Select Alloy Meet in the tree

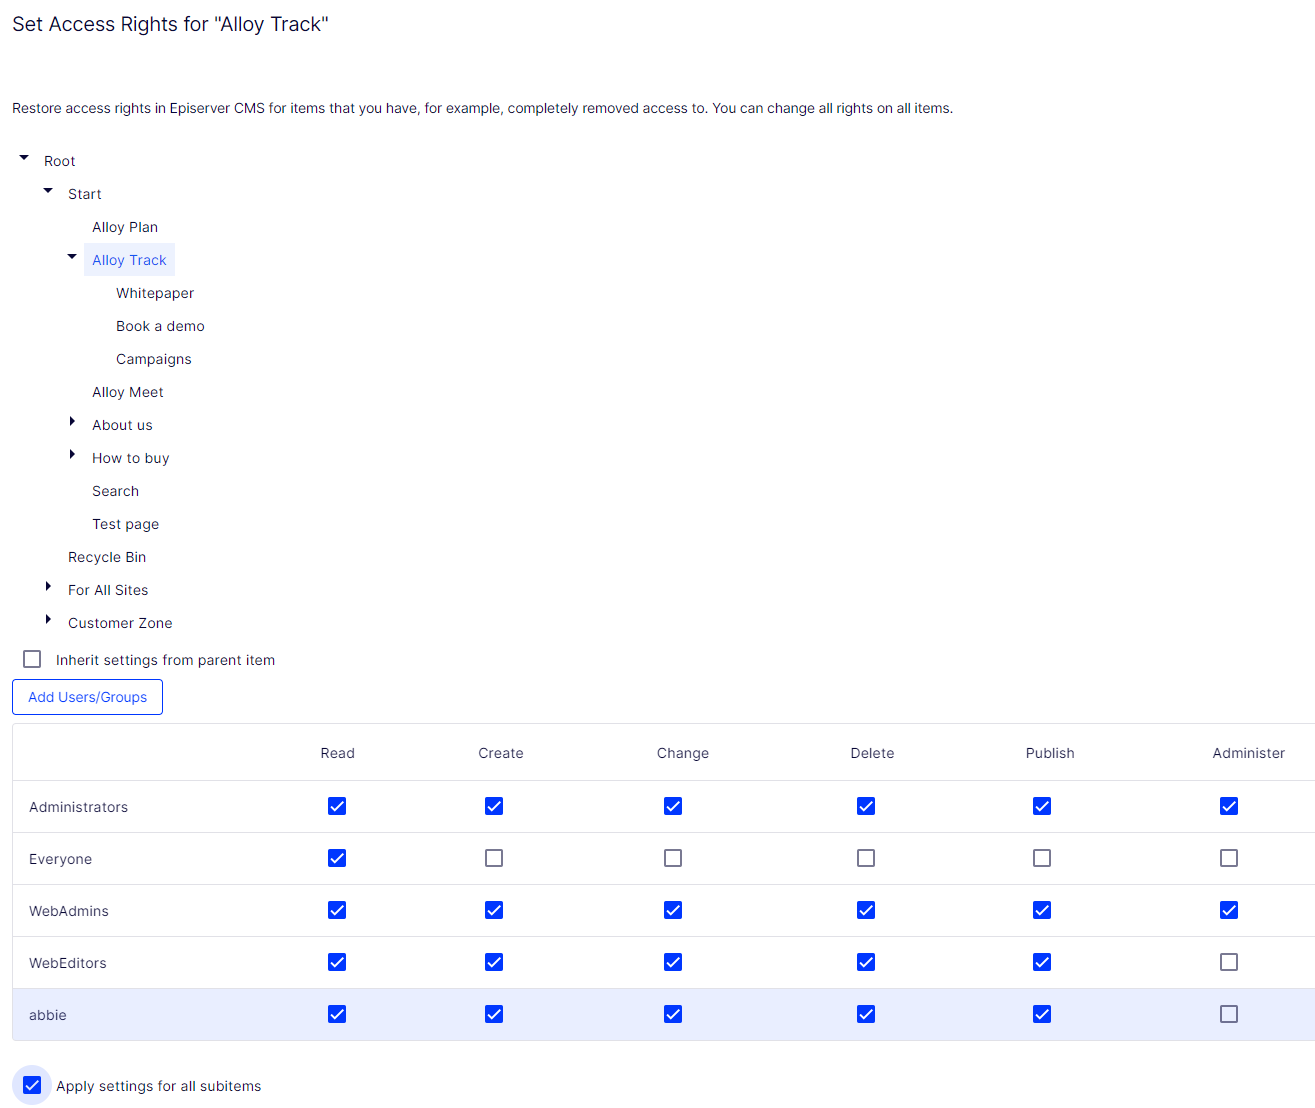[x=128, y=392]
